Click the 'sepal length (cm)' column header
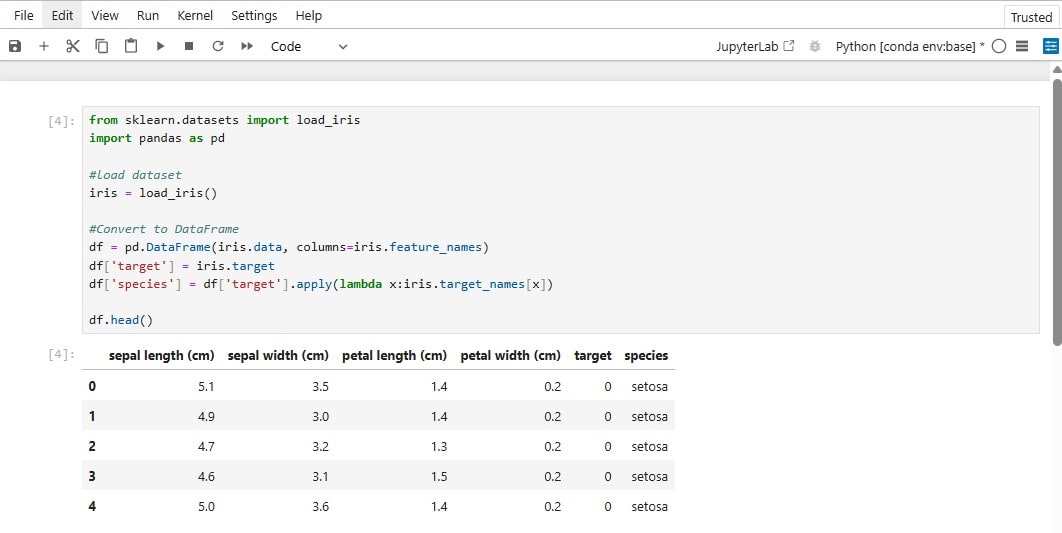 (161, 356)
